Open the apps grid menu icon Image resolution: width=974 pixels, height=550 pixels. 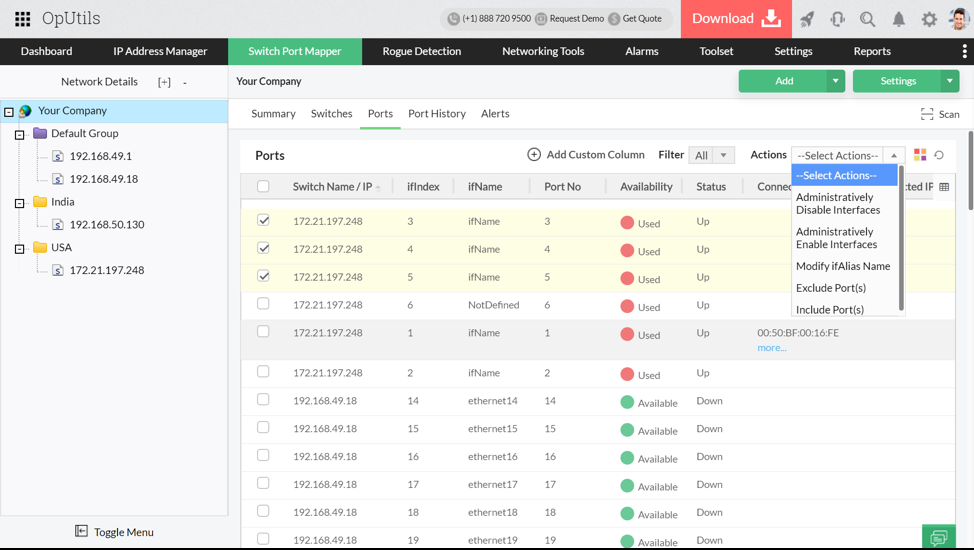pos(22,19)
